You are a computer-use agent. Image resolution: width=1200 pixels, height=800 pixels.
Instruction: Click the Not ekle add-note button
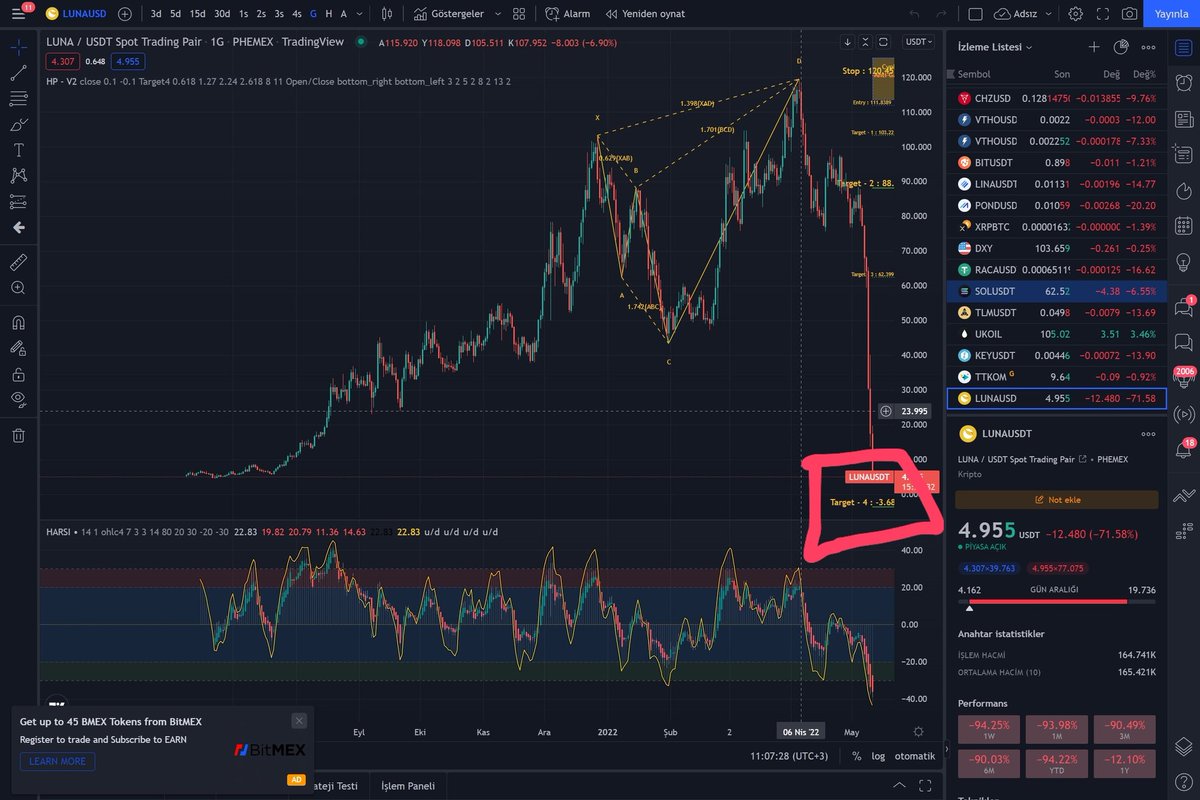click(1057, 499)
